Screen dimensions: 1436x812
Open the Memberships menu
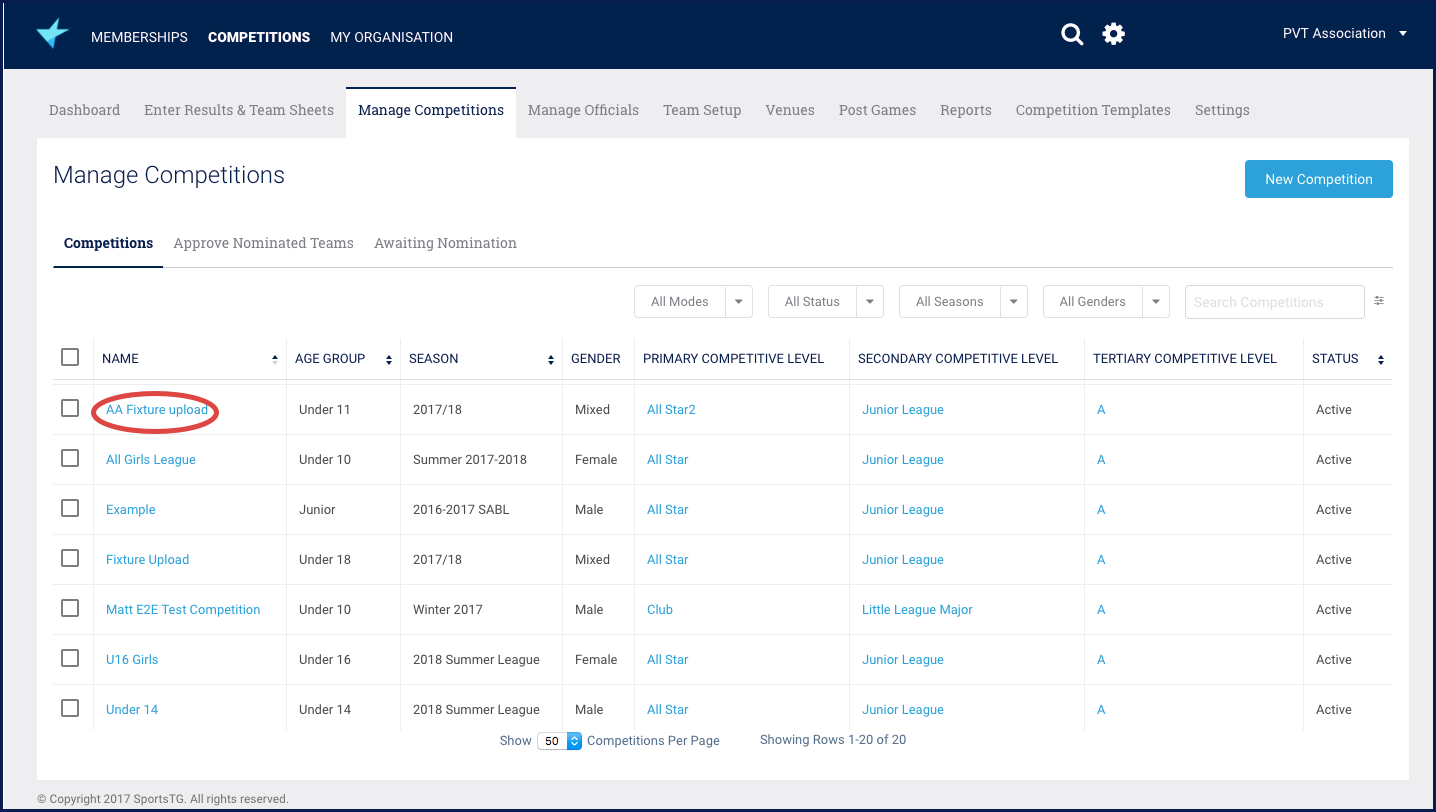[139, 37]
